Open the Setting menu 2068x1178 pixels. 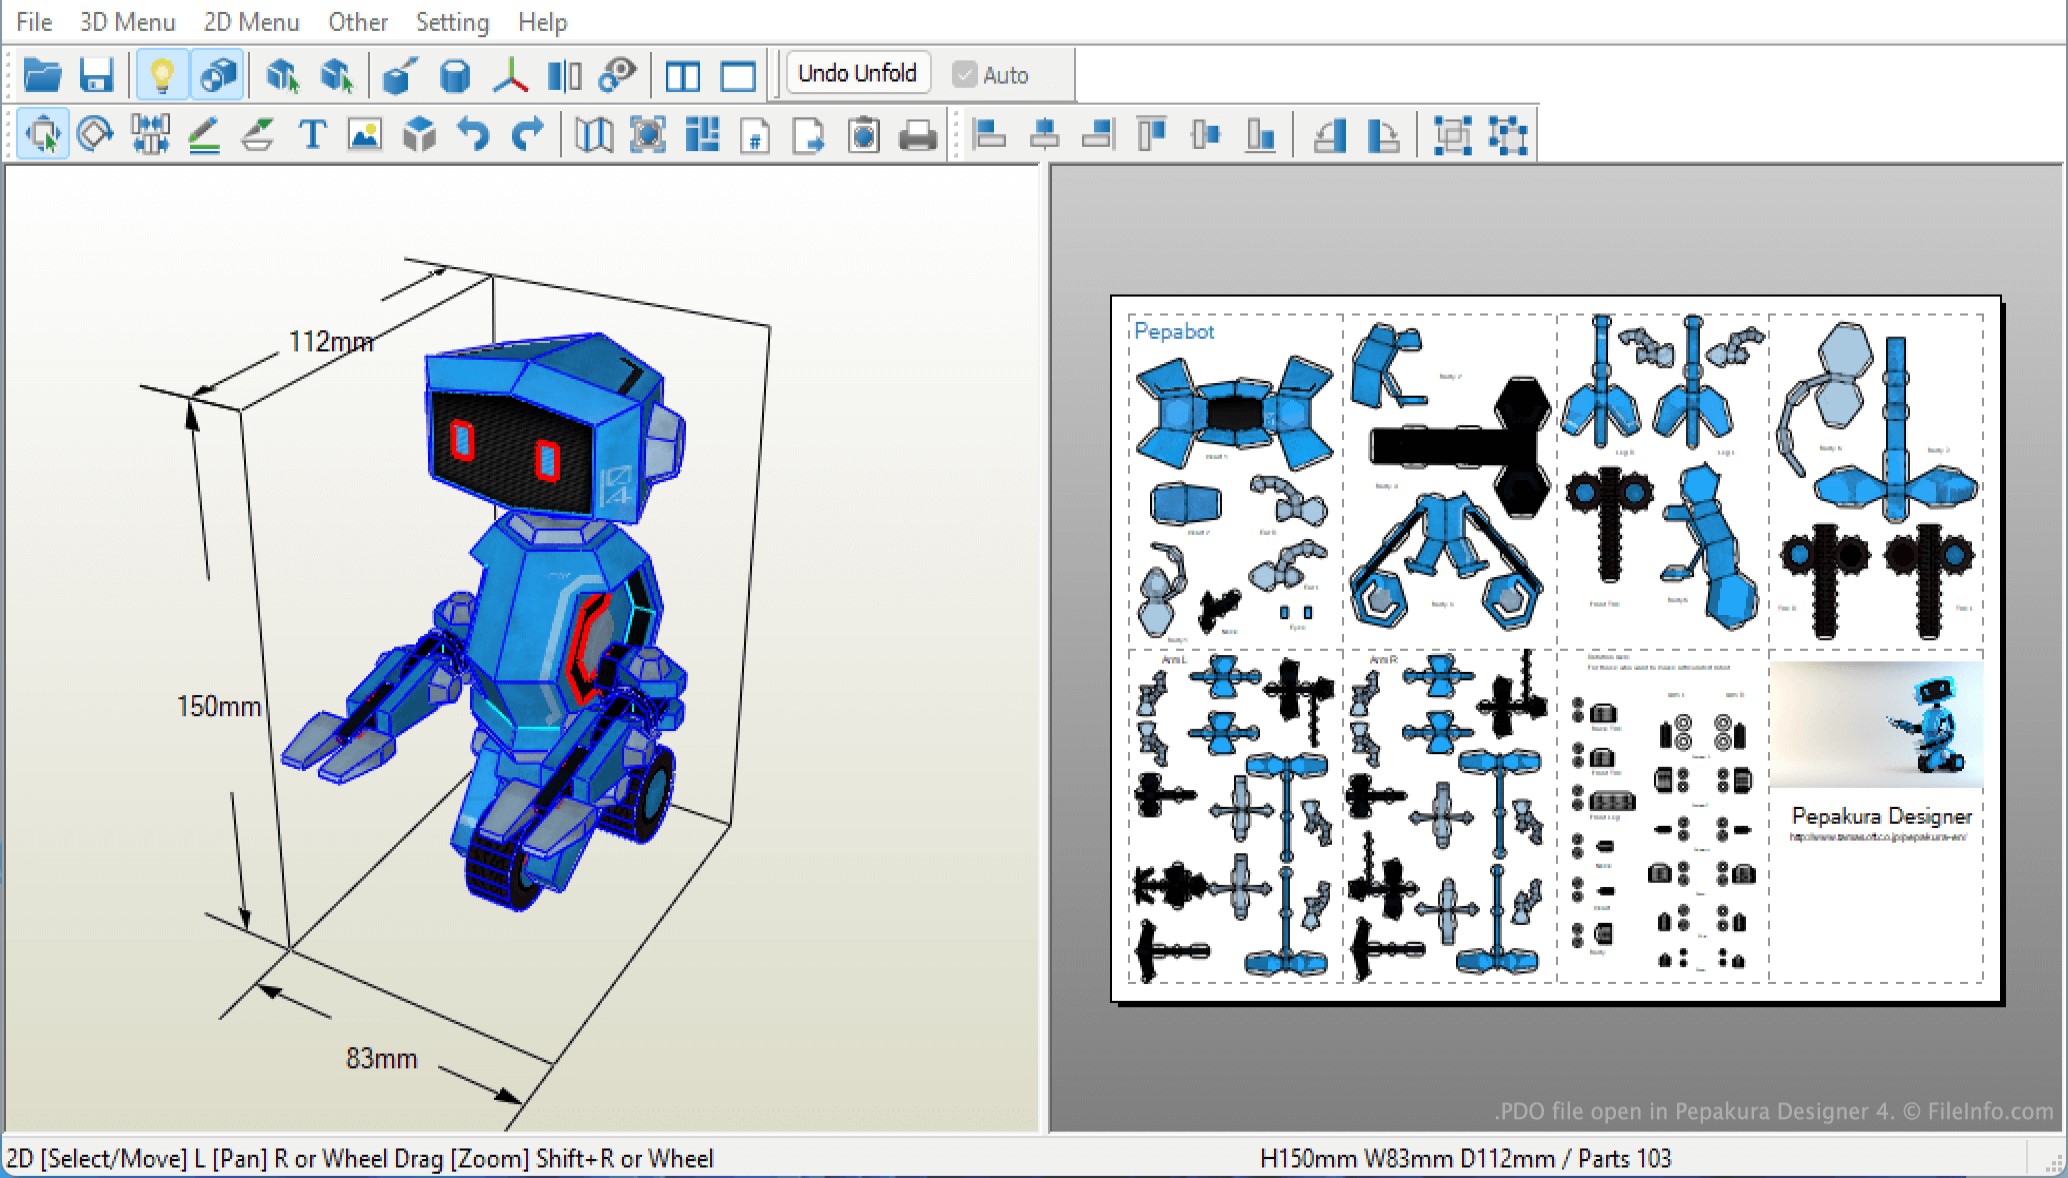[x=451, y=22]
